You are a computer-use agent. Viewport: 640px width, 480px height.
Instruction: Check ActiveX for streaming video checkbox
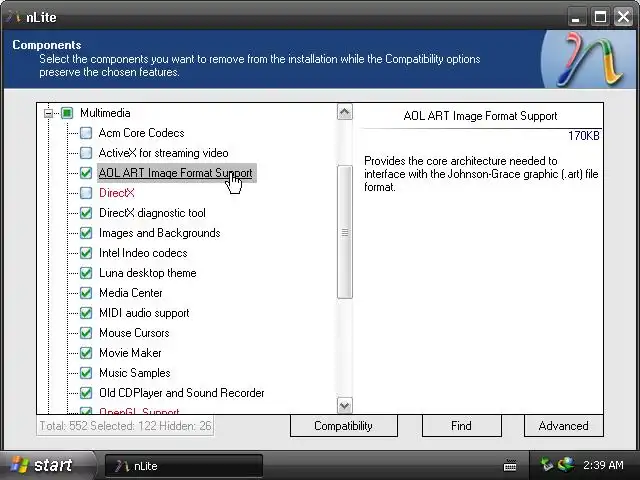(x=86, y=153)
